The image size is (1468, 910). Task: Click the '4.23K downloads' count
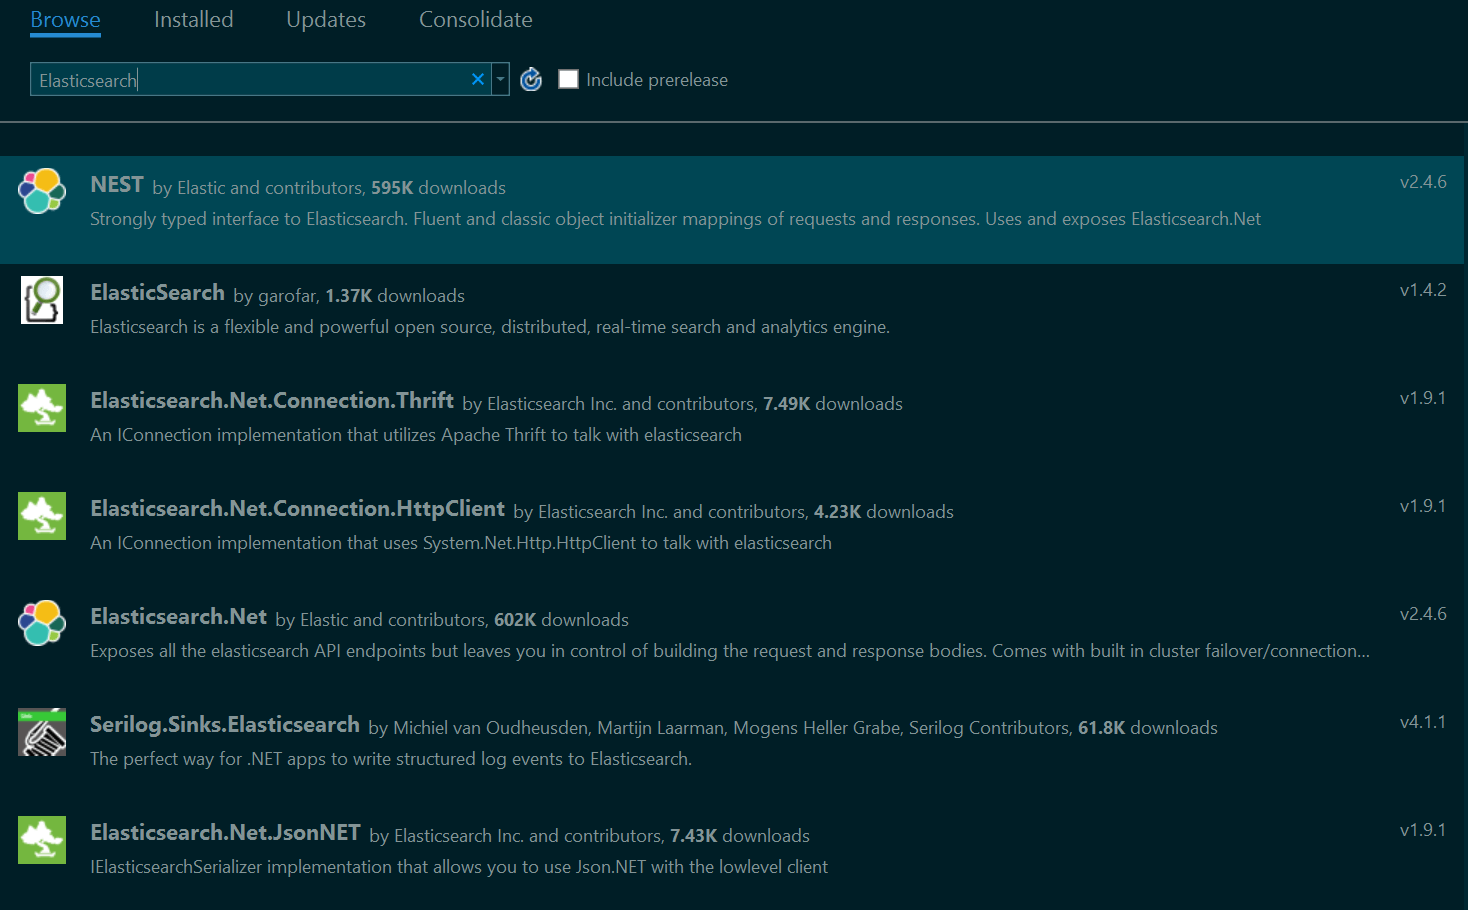884,512
